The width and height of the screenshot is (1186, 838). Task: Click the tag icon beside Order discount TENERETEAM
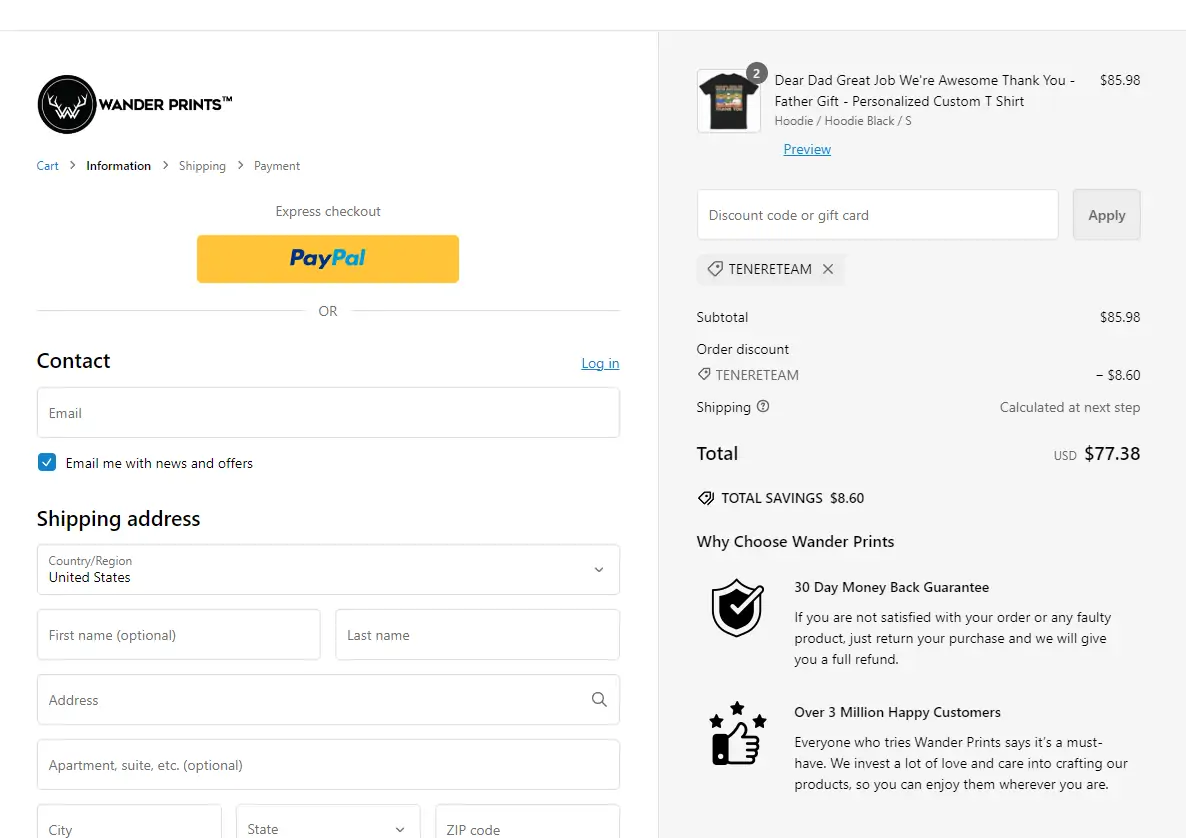click(x=703, y=375)
